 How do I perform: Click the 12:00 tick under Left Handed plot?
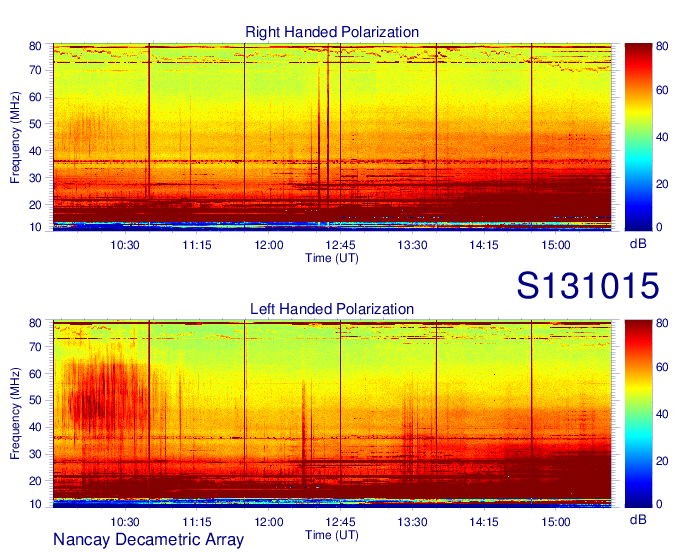pos(268,522)
